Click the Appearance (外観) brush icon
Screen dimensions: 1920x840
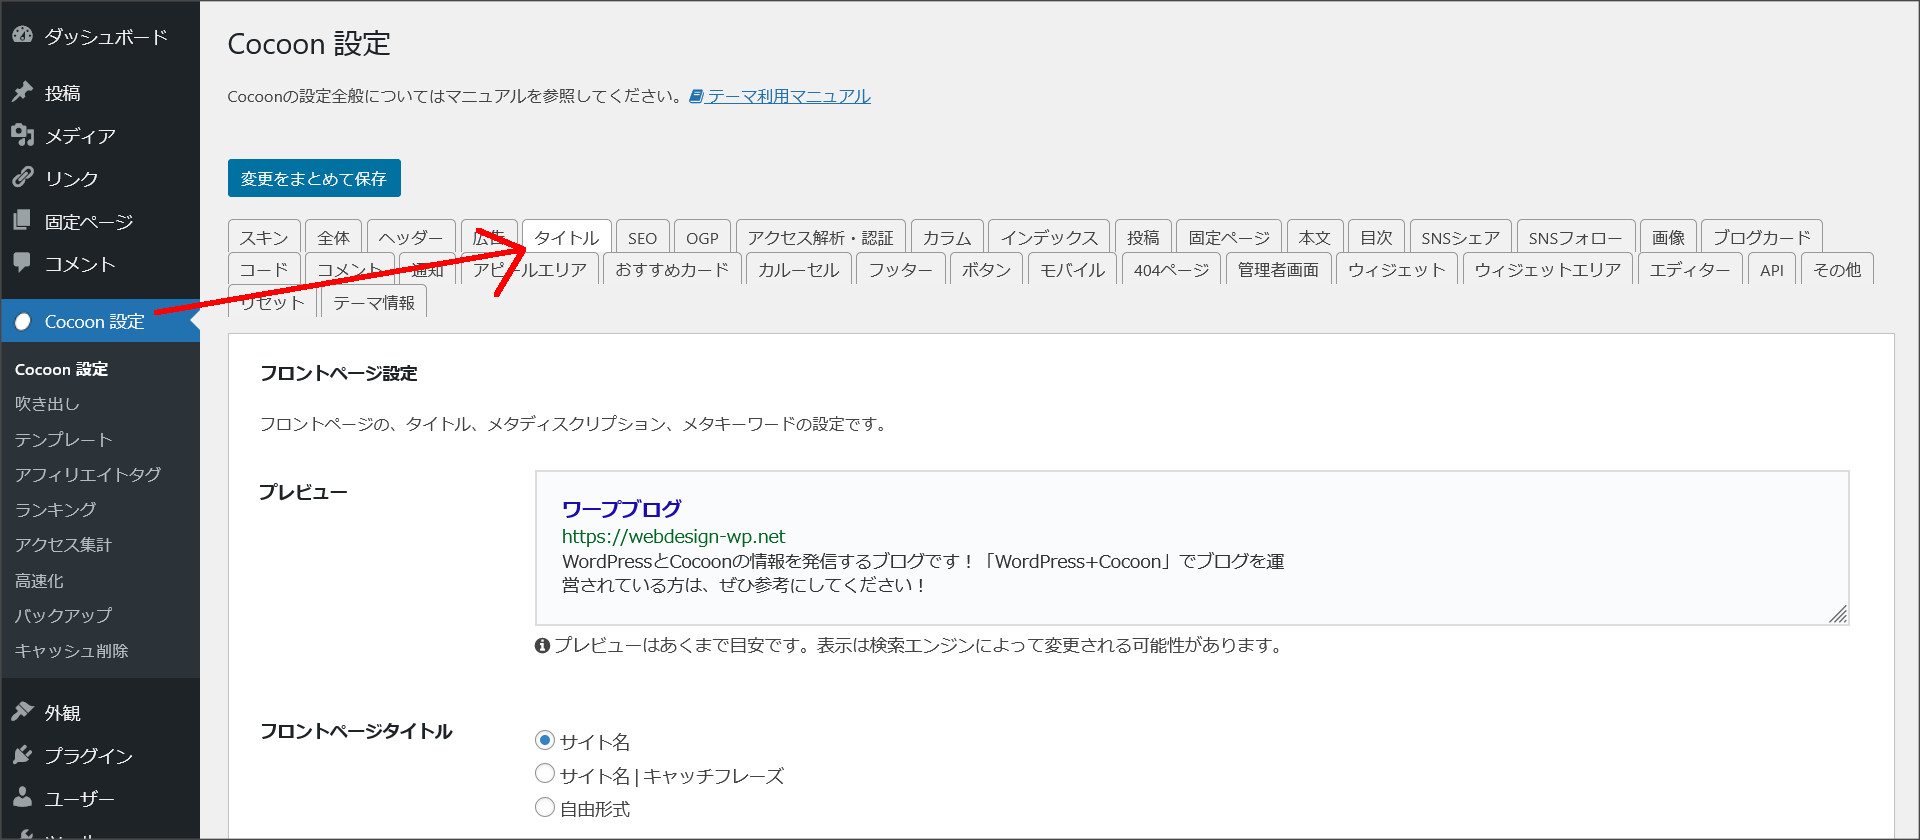[x=22, y=712]
